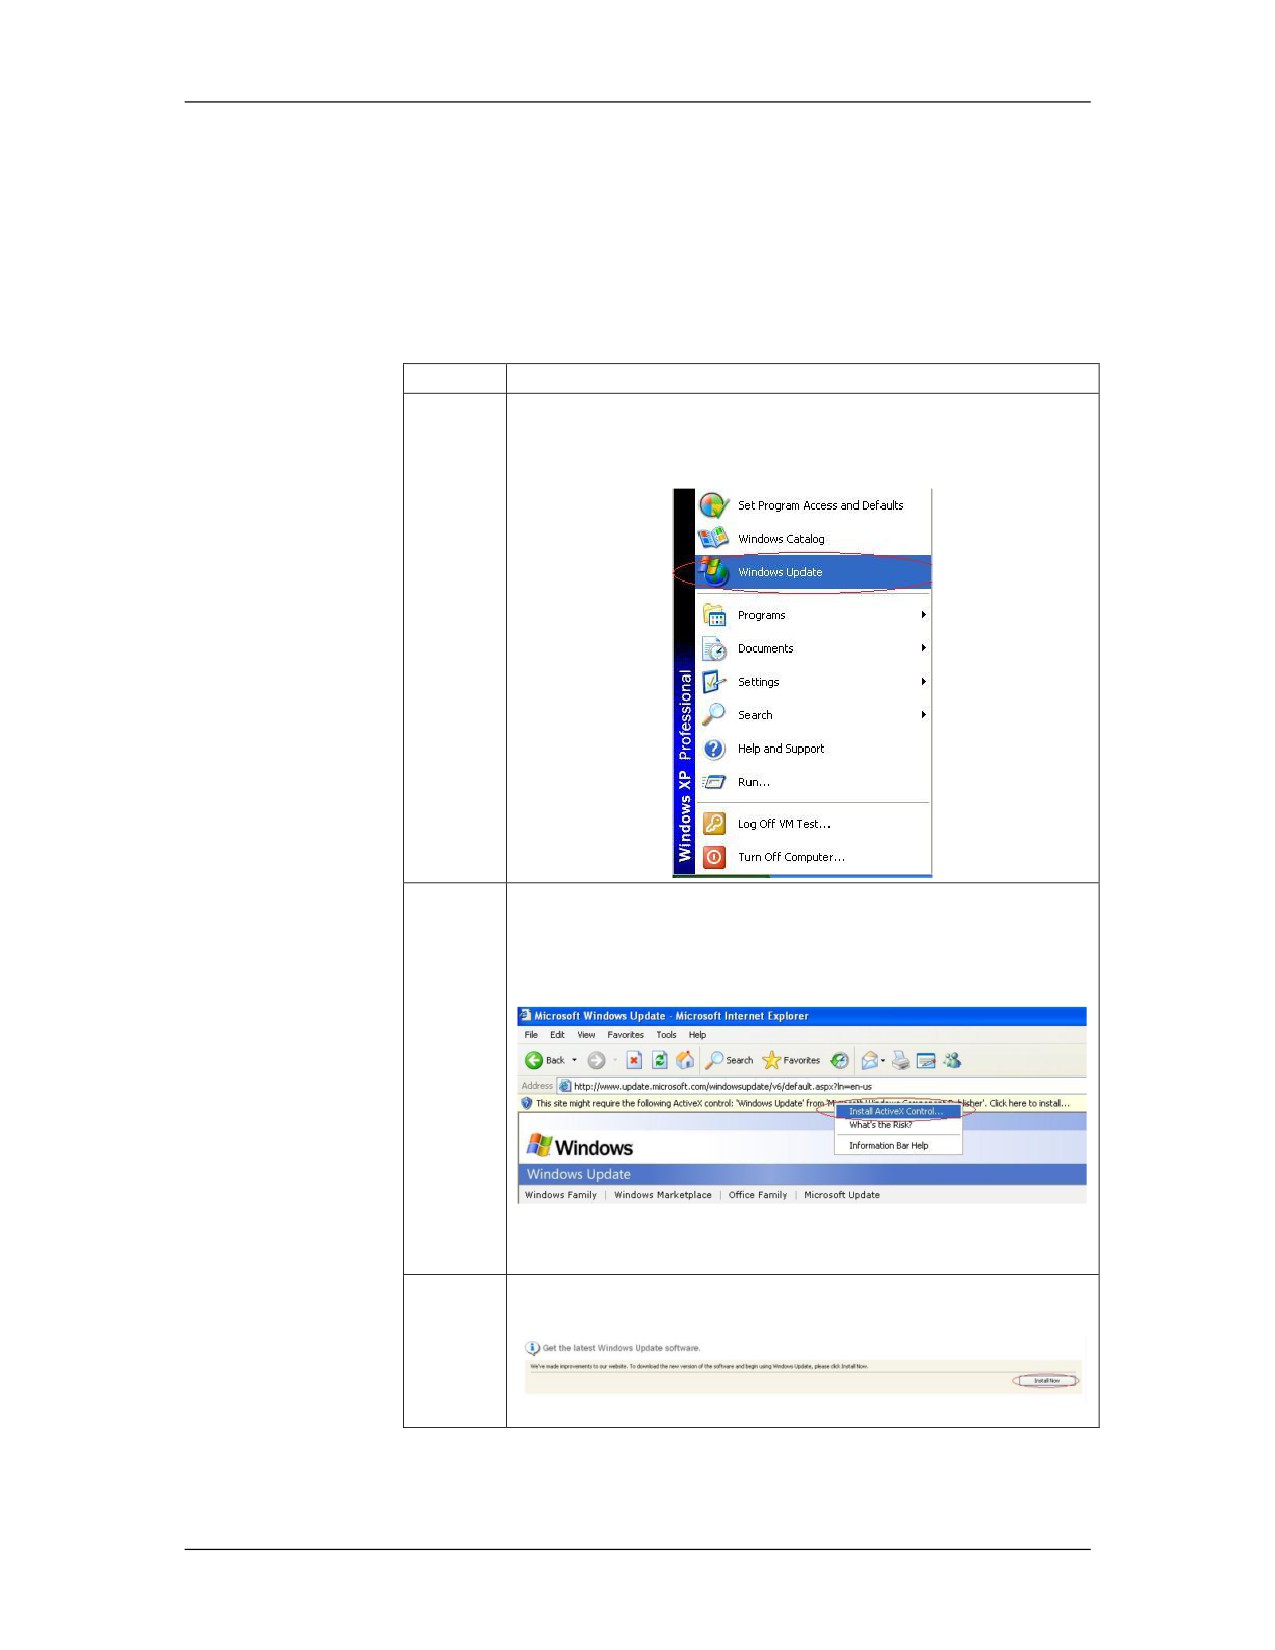
Task: Select Information Bar Help from the popup
Action: (898, 1146)
